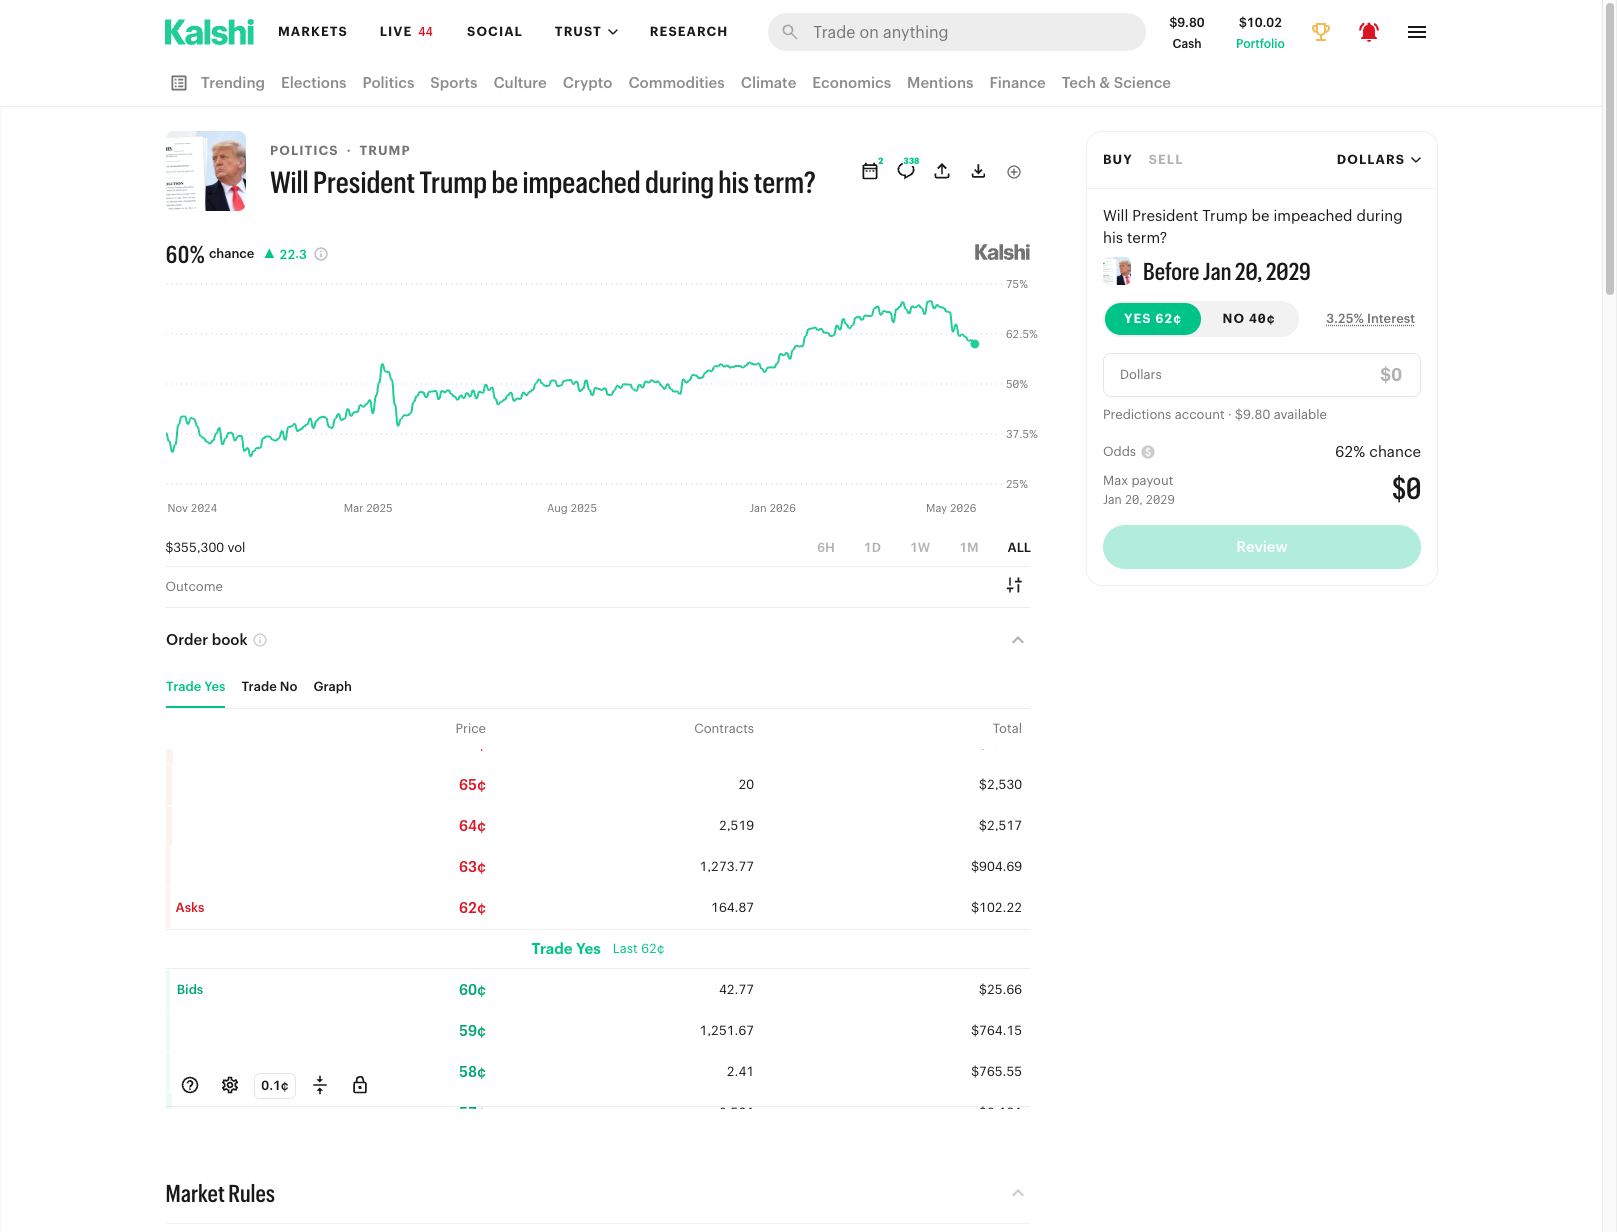
Task: Select YES 62¢ option
Action: coord(1153,319)
